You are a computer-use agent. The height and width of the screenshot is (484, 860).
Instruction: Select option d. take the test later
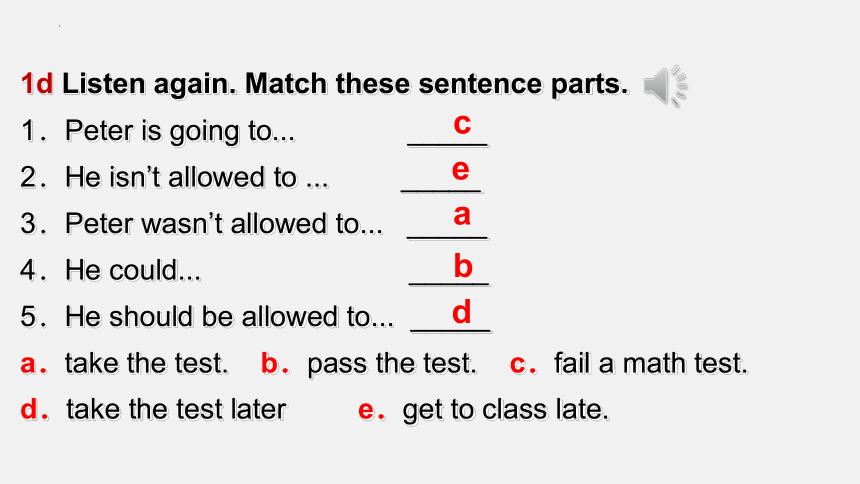tap(153, 409)
